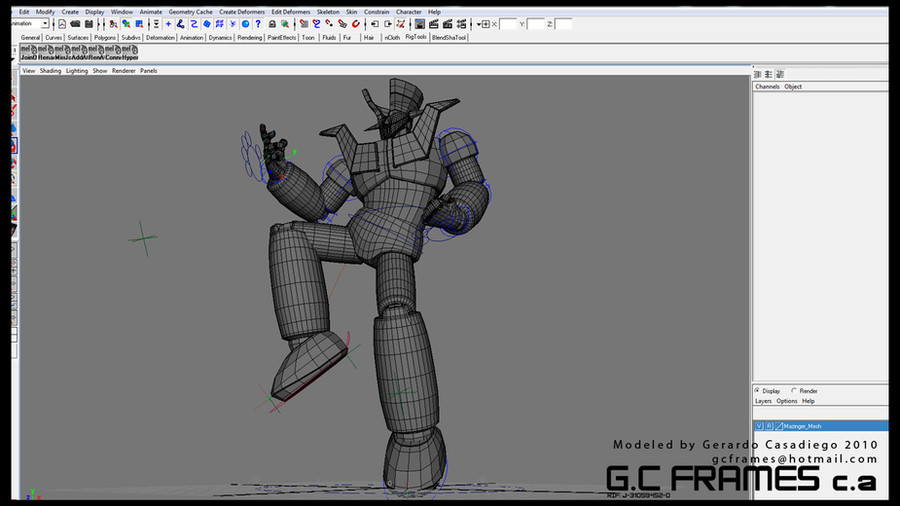This screenshot has height=506, width=900.
Task: Select the Mazinger_Mesh layer row
Action: (x=821, y=426)
